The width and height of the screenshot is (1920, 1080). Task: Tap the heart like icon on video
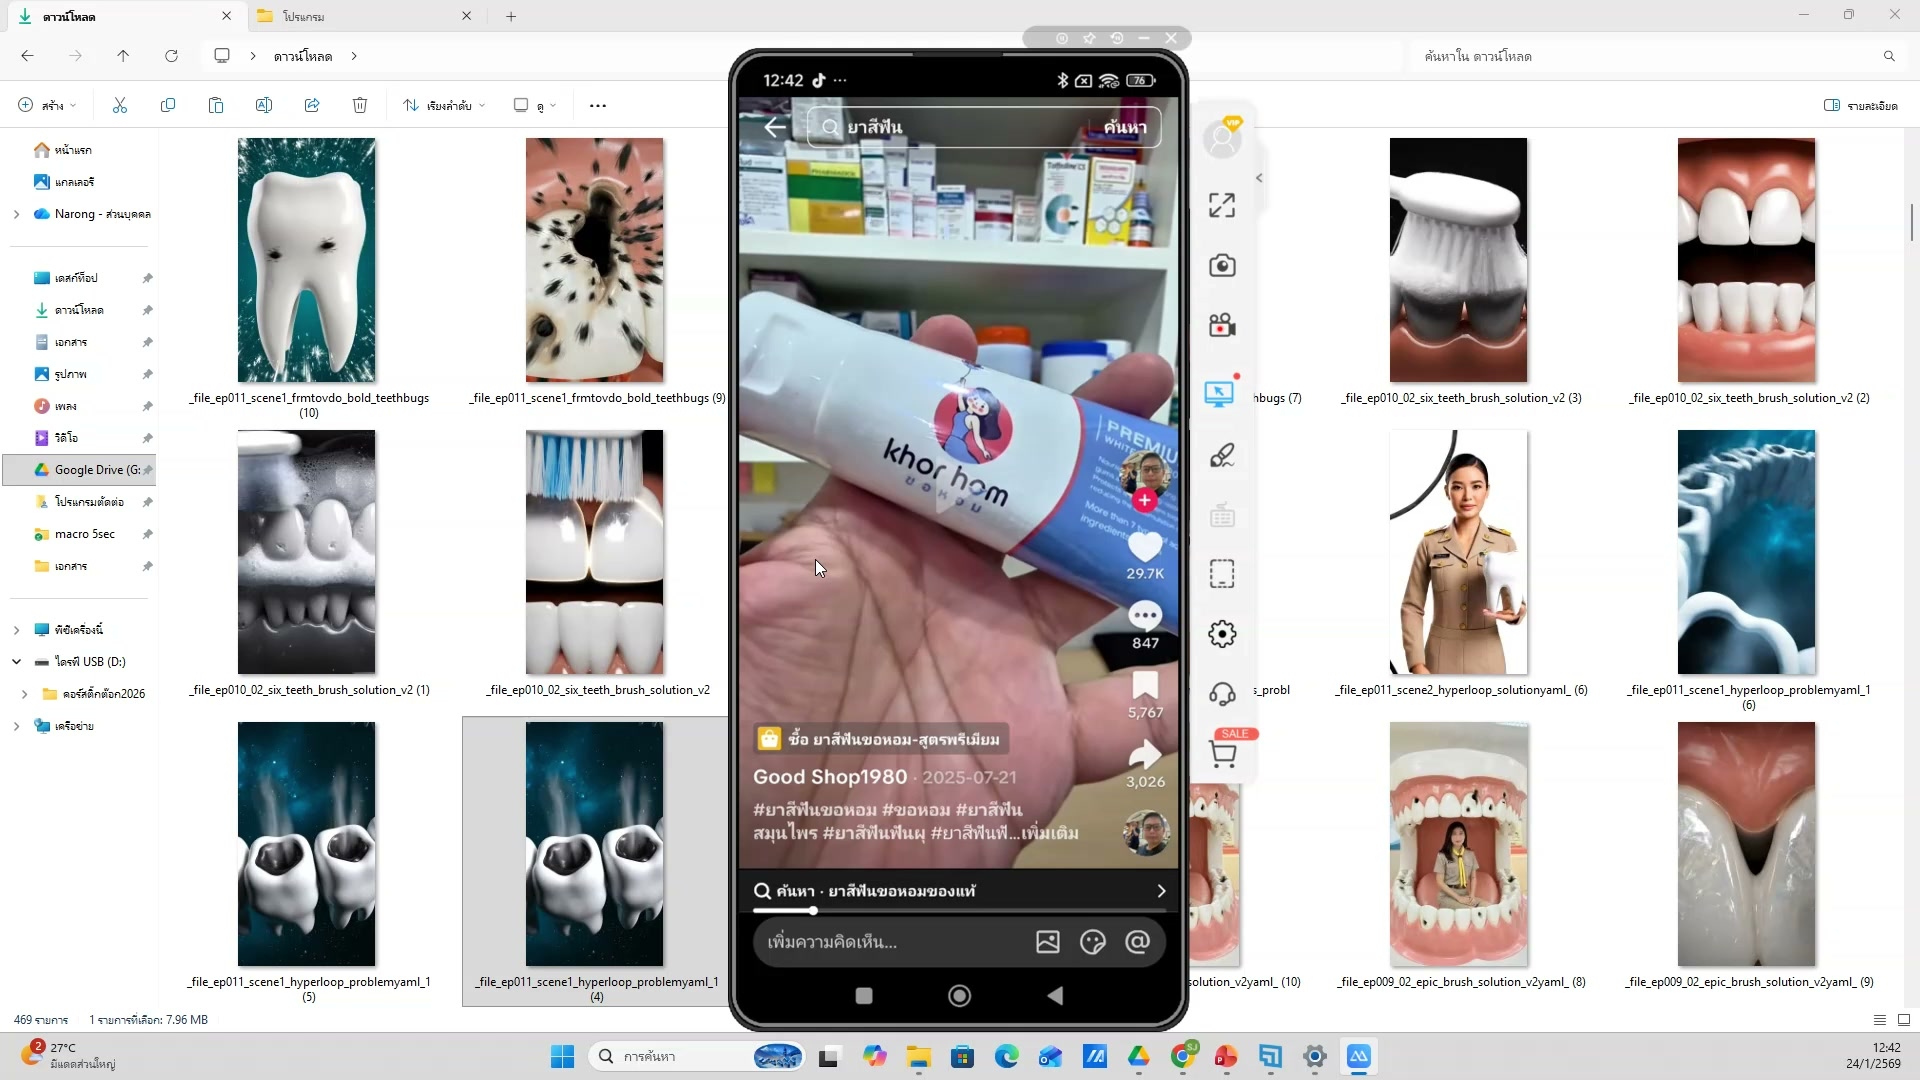pyautogui.click(x=1145, y=546)
